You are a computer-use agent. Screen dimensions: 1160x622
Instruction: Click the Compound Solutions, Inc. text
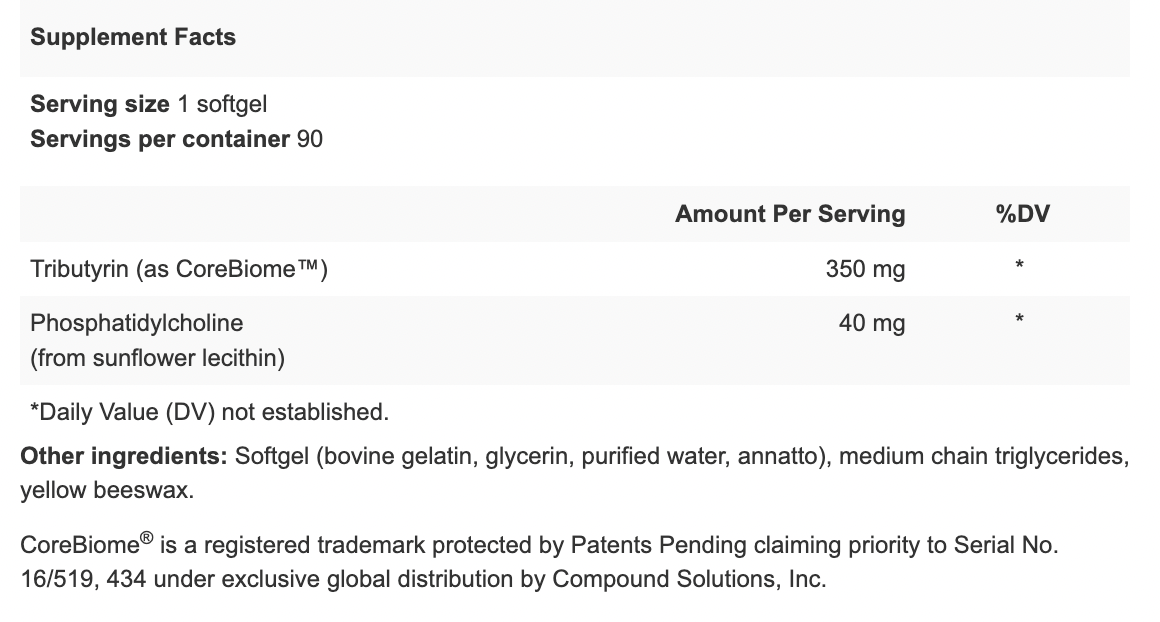[x=689, y=579]
